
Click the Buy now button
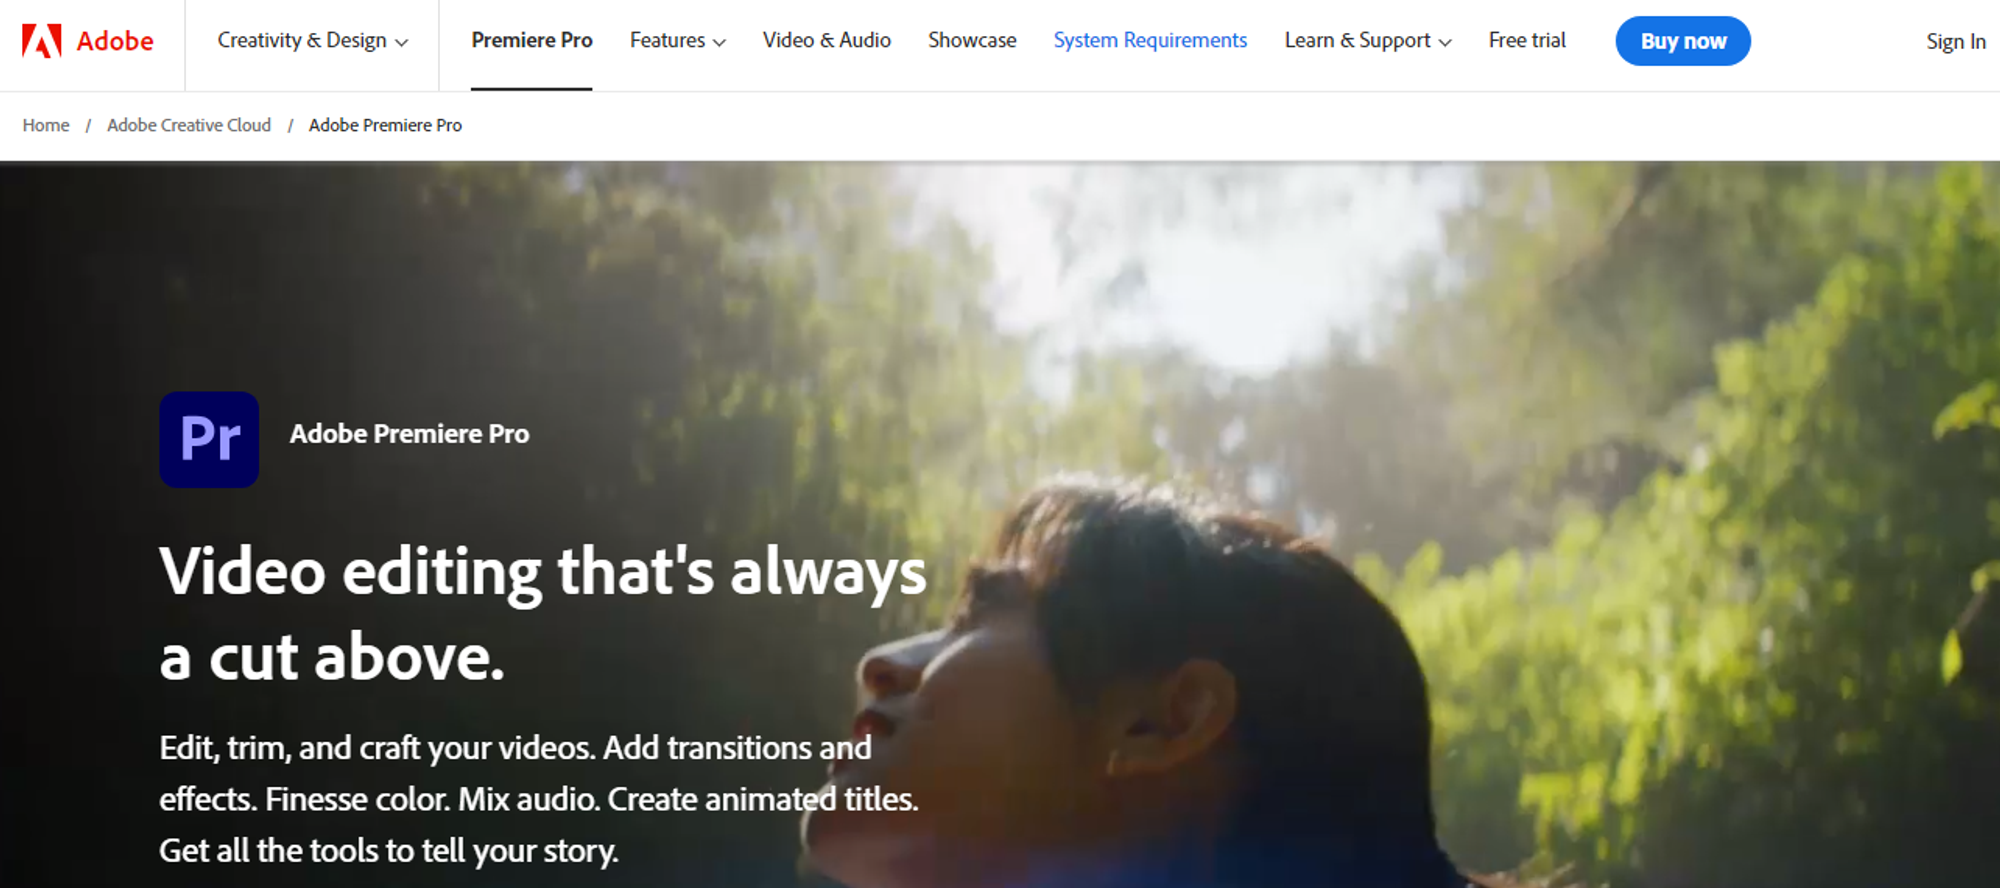click(1683, 41)
